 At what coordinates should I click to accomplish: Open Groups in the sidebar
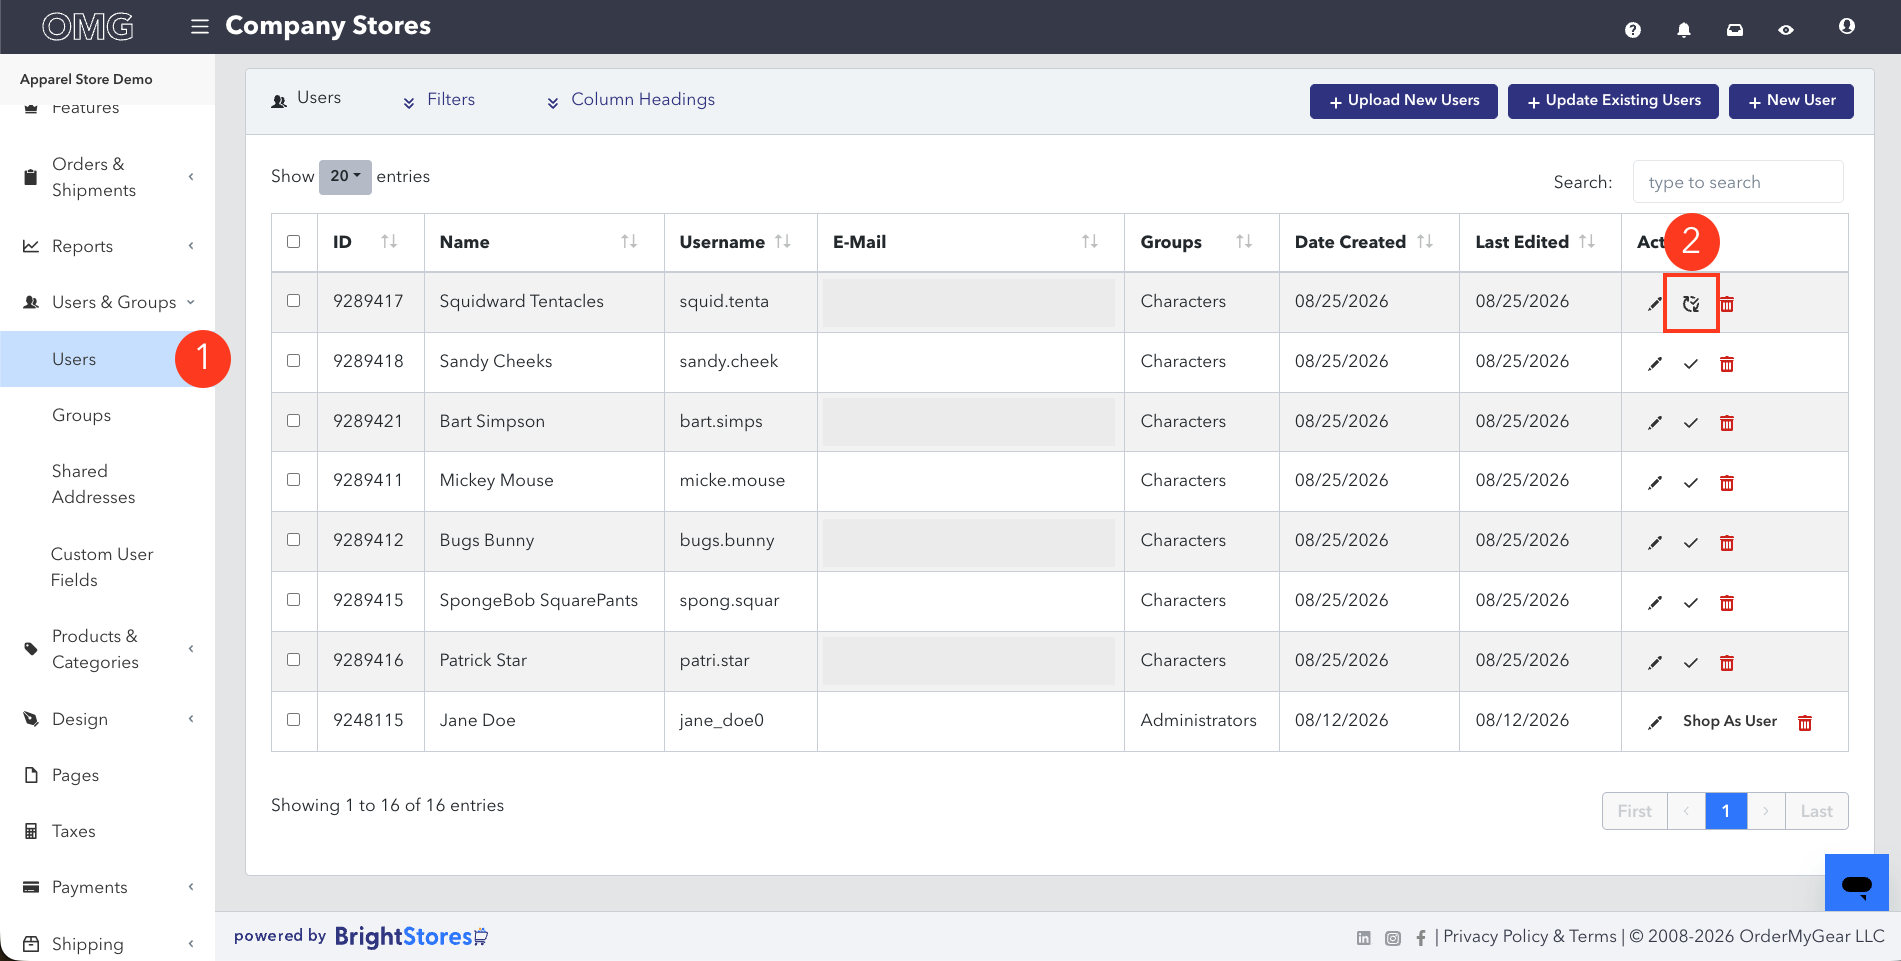82,415
